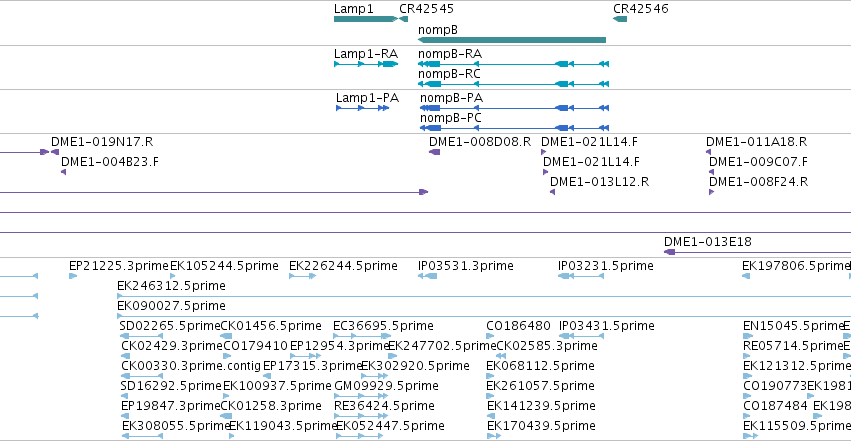
Task: Select the CO190773 EST label
Action: (x=775, y=386)
